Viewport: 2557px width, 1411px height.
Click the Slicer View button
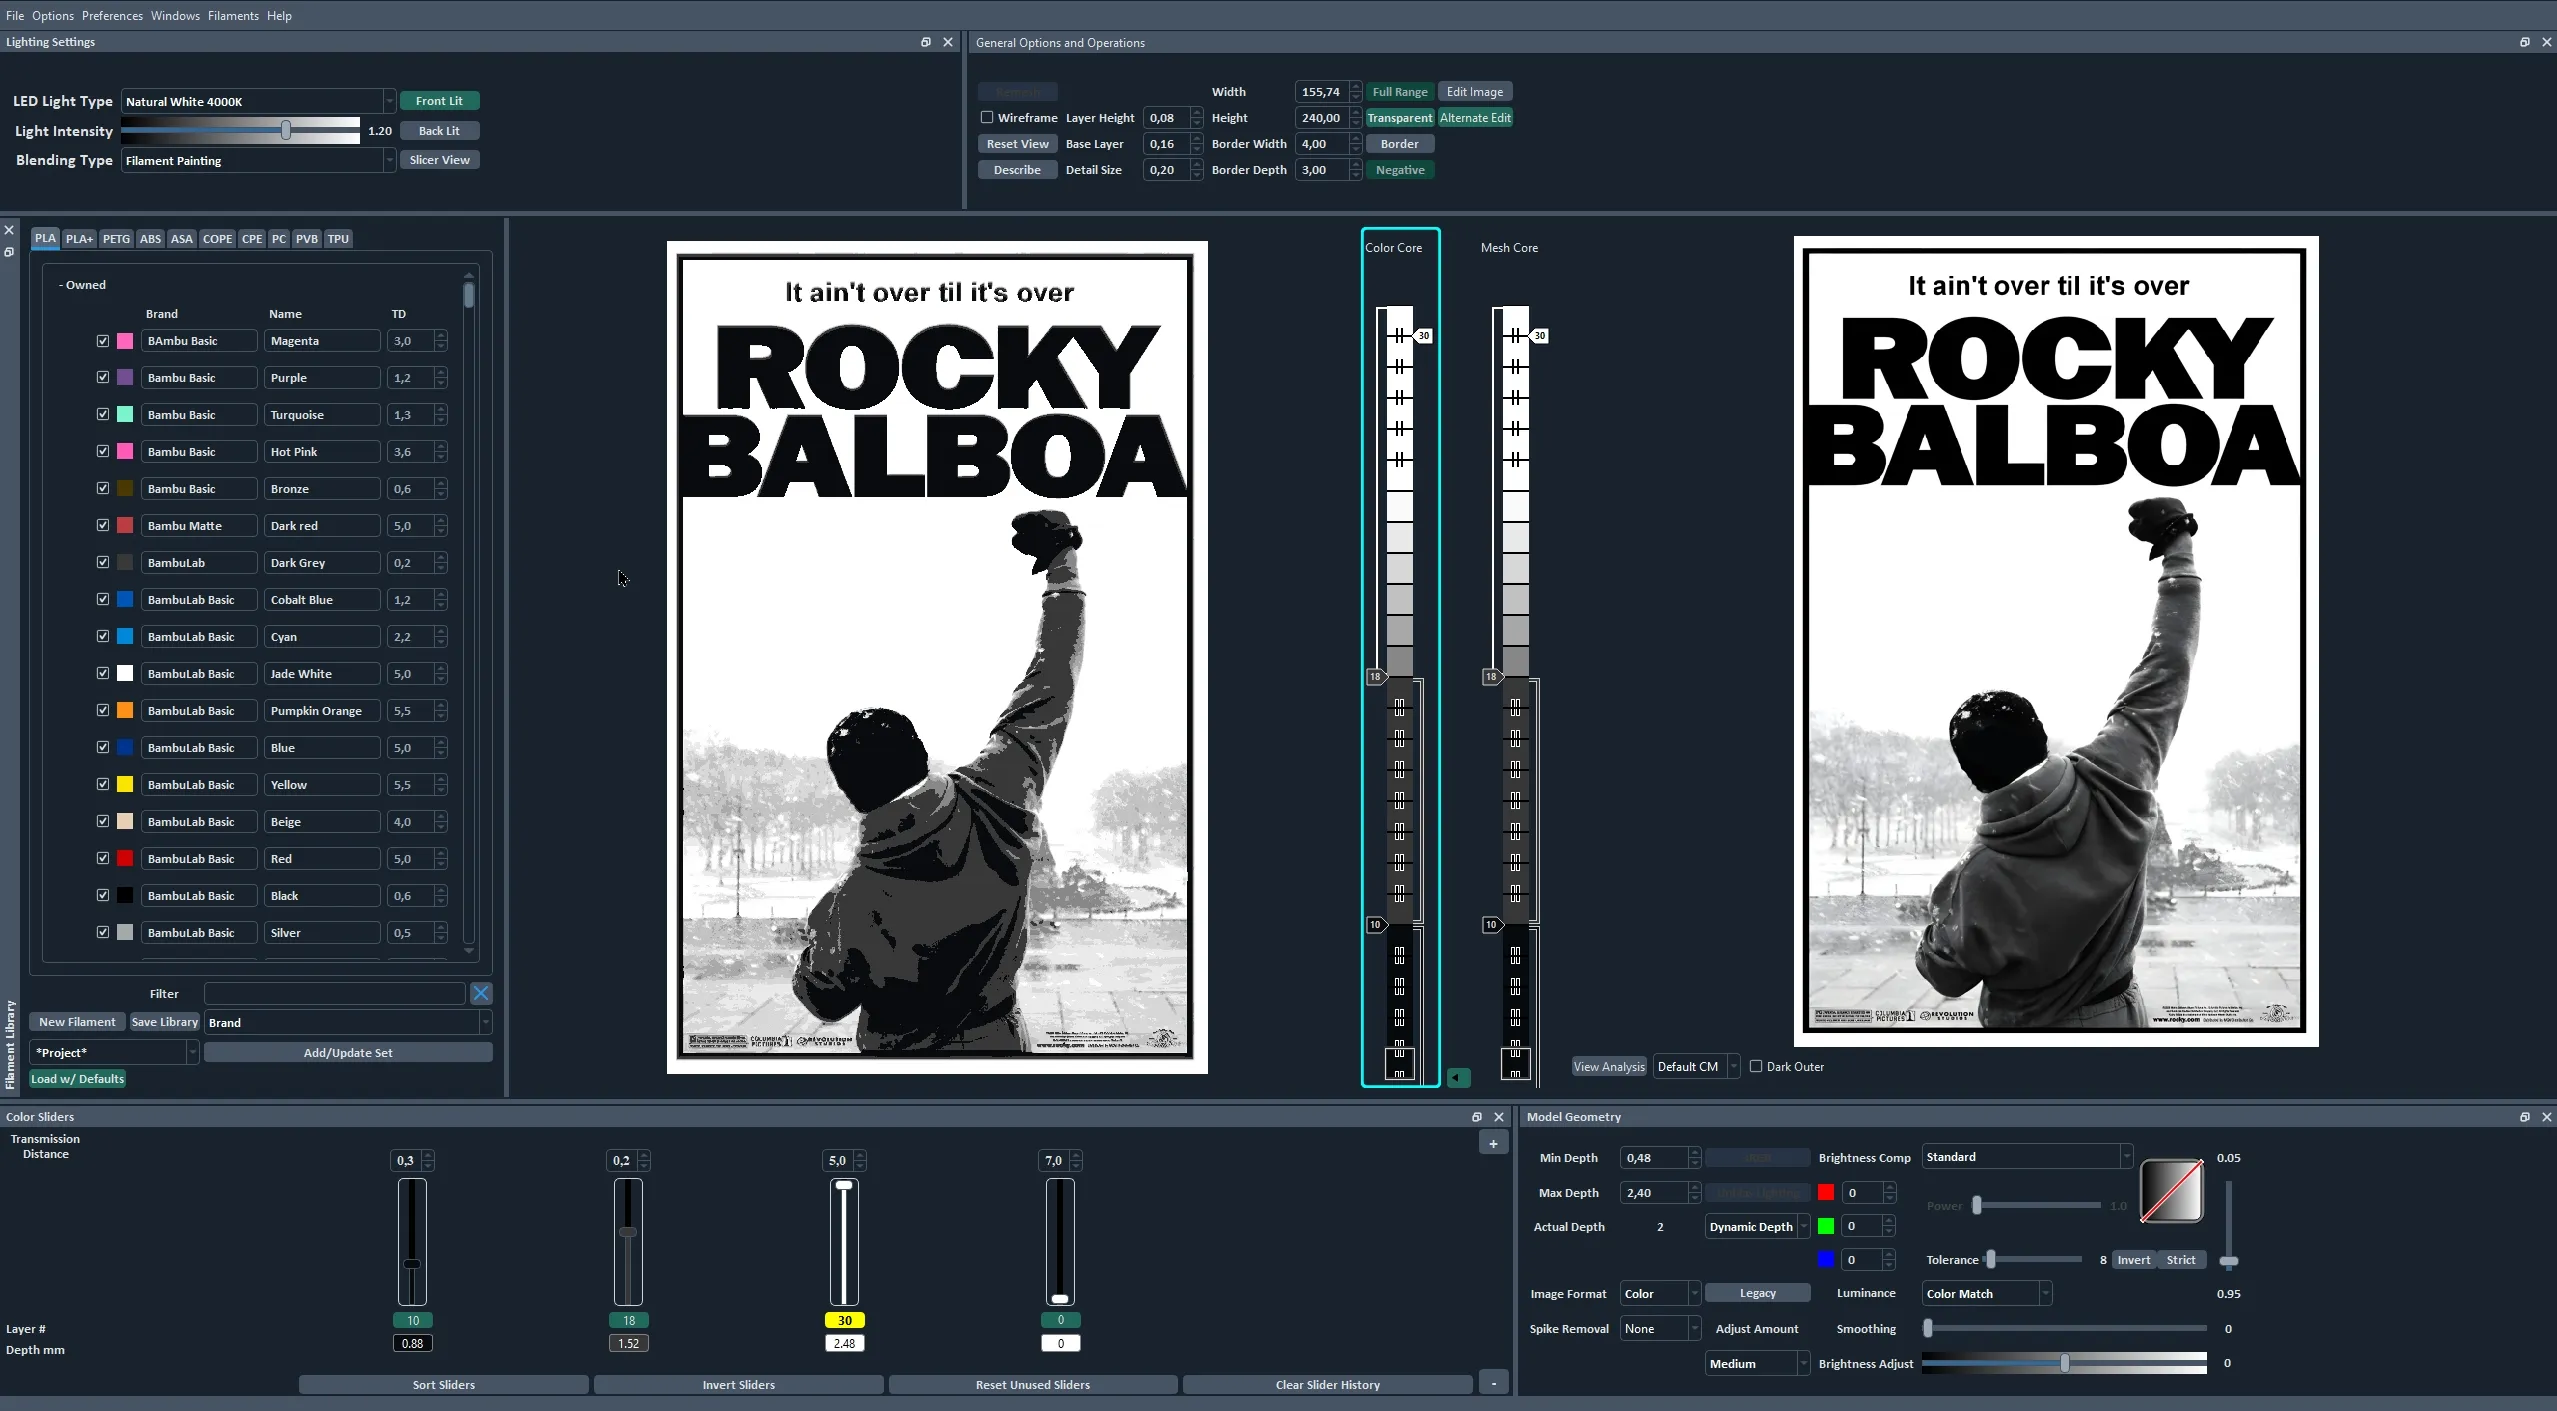439,160
